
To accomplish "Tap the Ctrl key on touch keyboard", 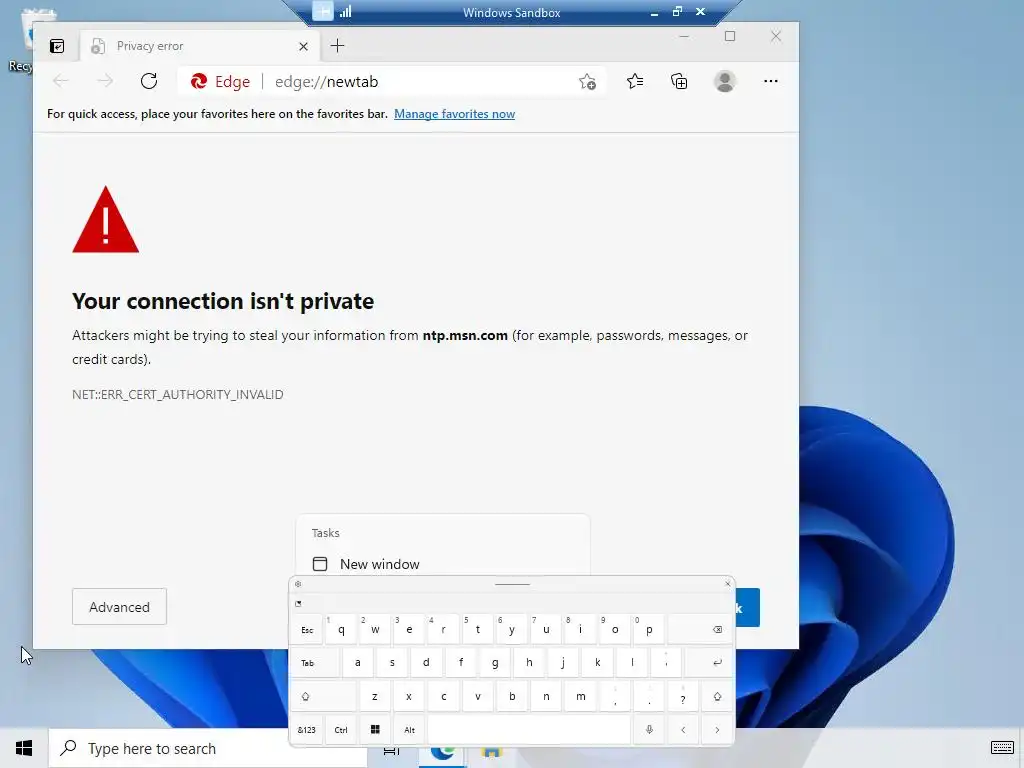I will (341, 730).
